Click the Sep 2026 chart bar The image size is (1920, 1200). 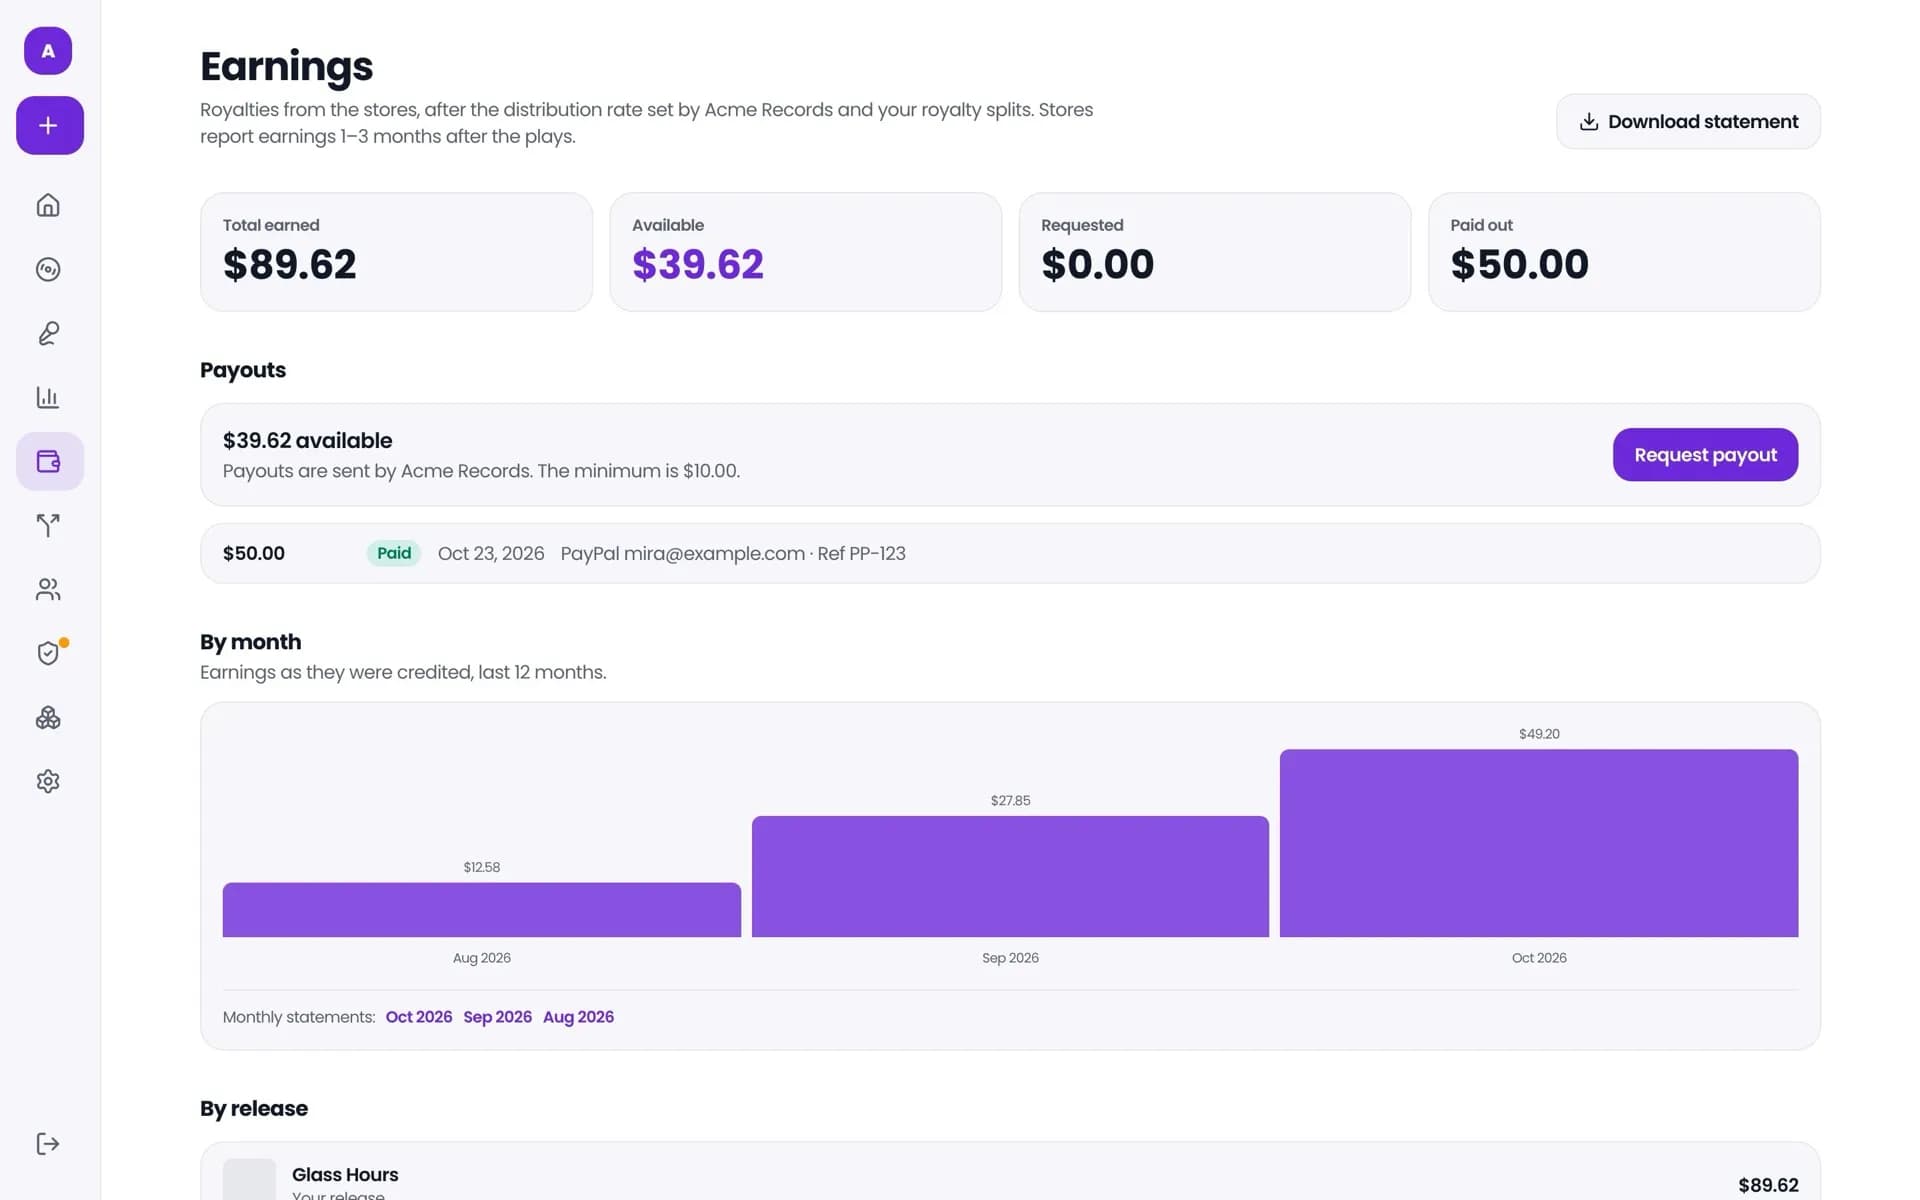click(x=1010, y=877)
